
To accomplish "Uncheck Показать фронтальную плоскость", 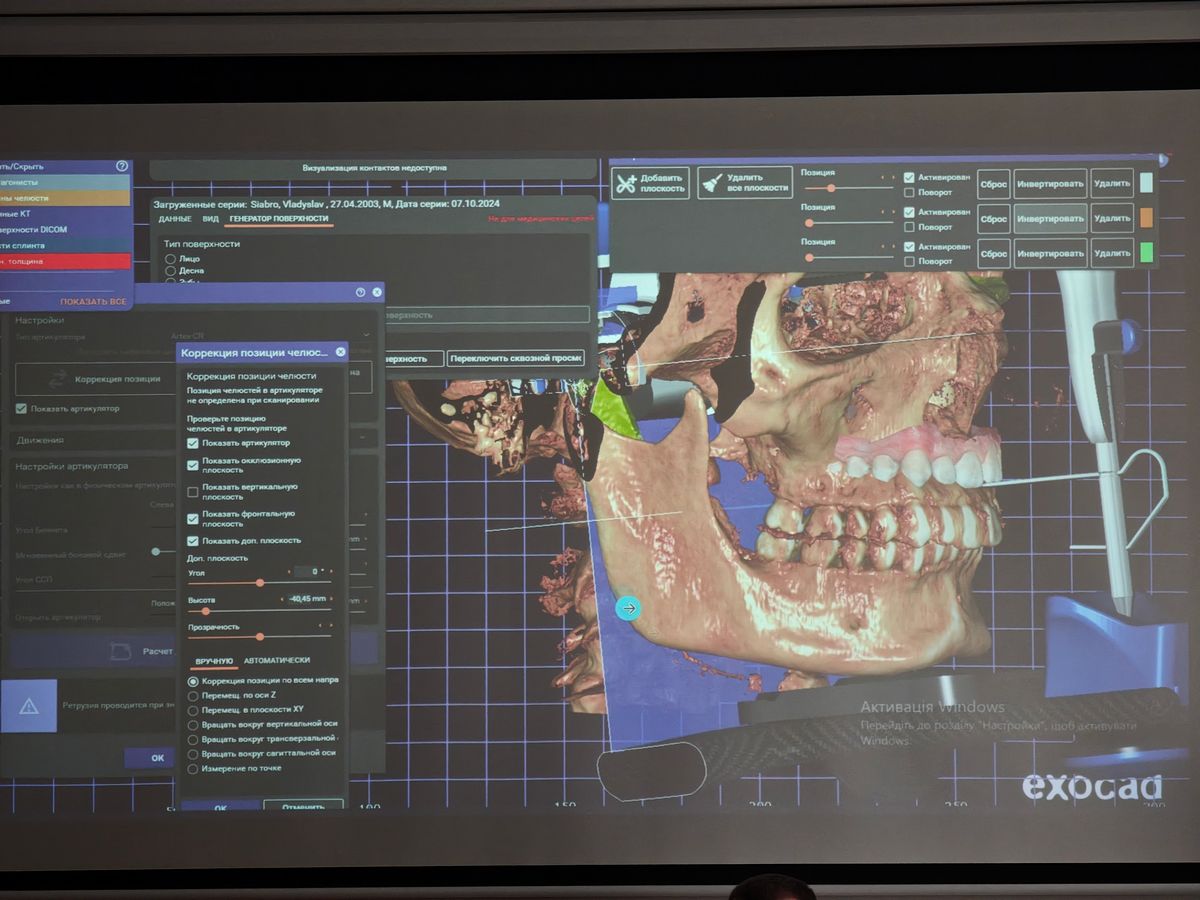I will pos(193,518).
